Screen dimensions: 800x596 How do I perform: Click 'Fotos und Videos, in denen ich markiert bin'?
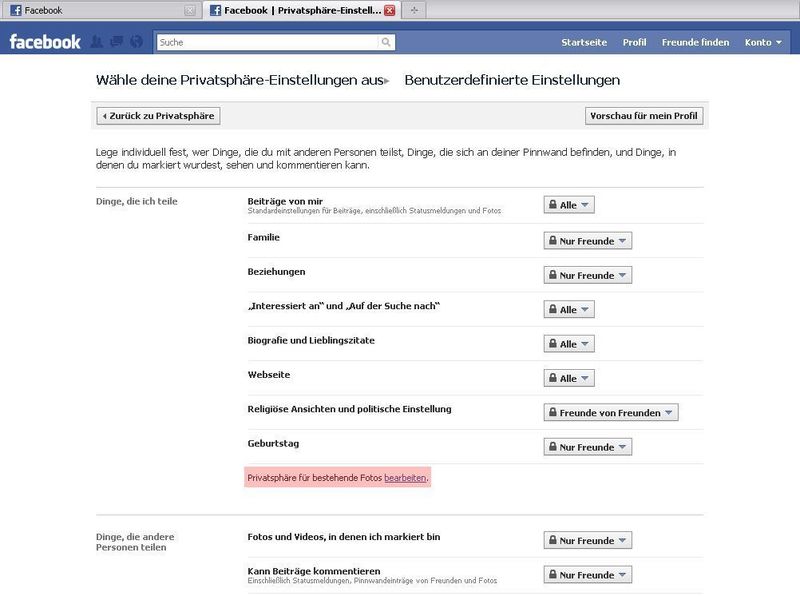[x=344, y=537]
